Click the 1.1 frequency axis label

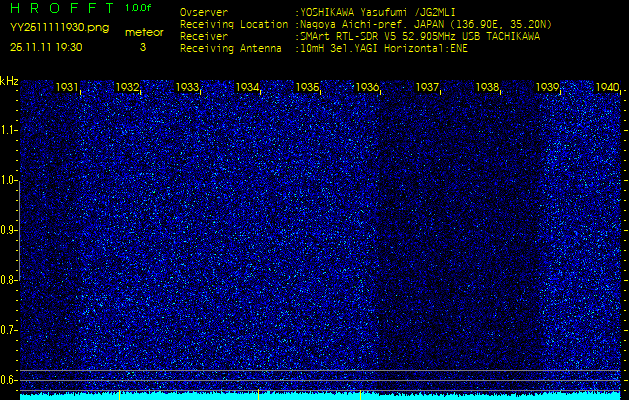pos(8,130)
